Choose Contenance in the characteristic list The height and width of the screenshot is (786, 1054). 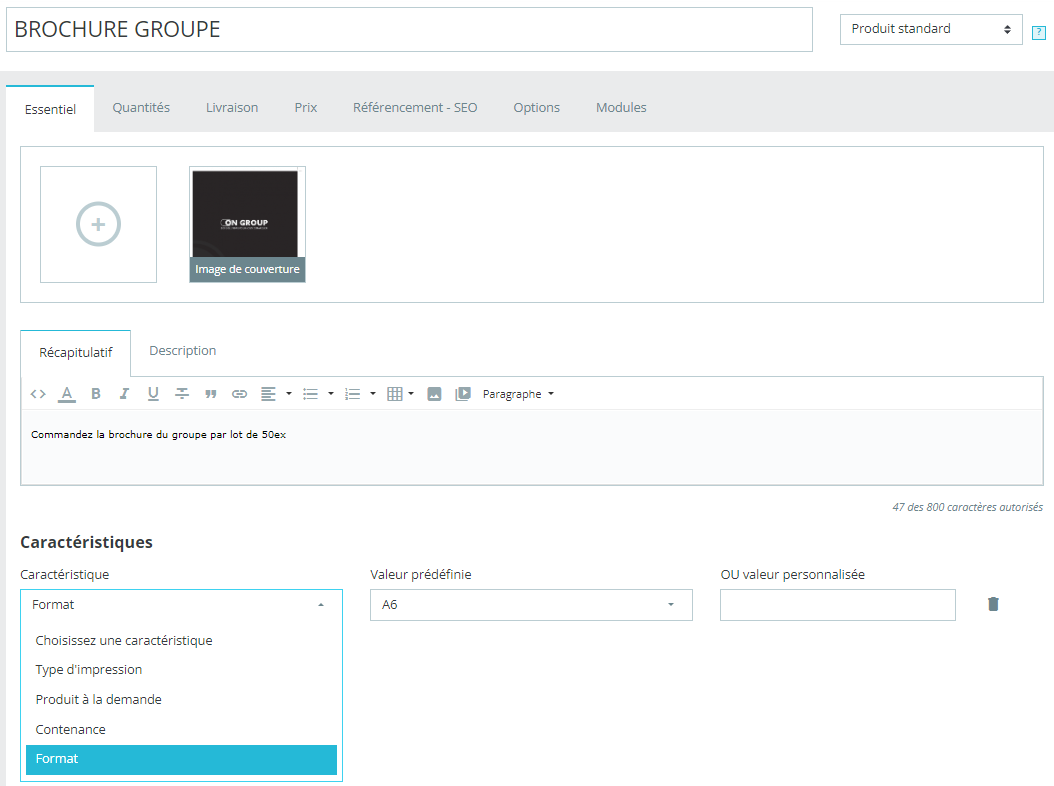point(71,730)
